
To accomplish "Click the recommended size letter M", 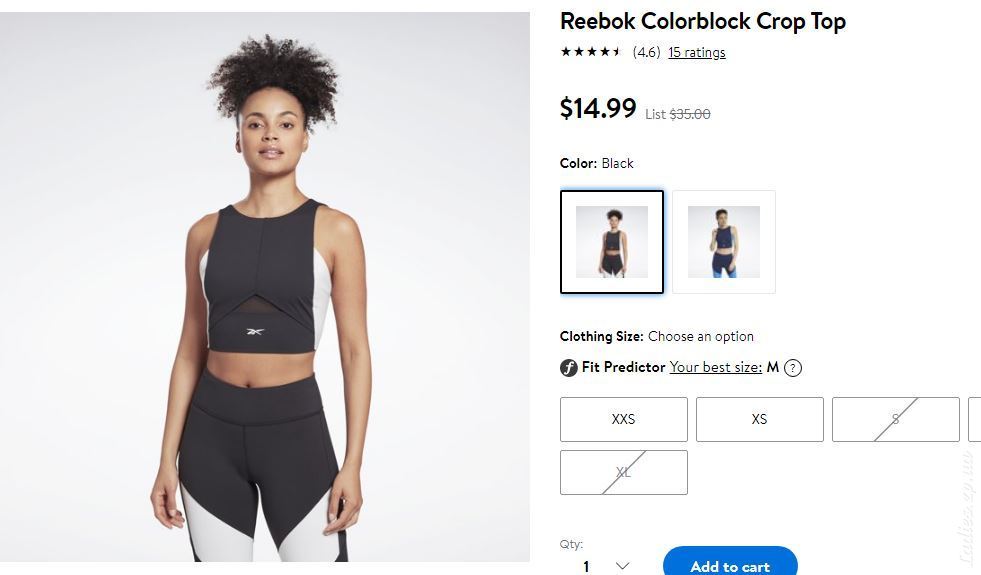I will point(773,367).
